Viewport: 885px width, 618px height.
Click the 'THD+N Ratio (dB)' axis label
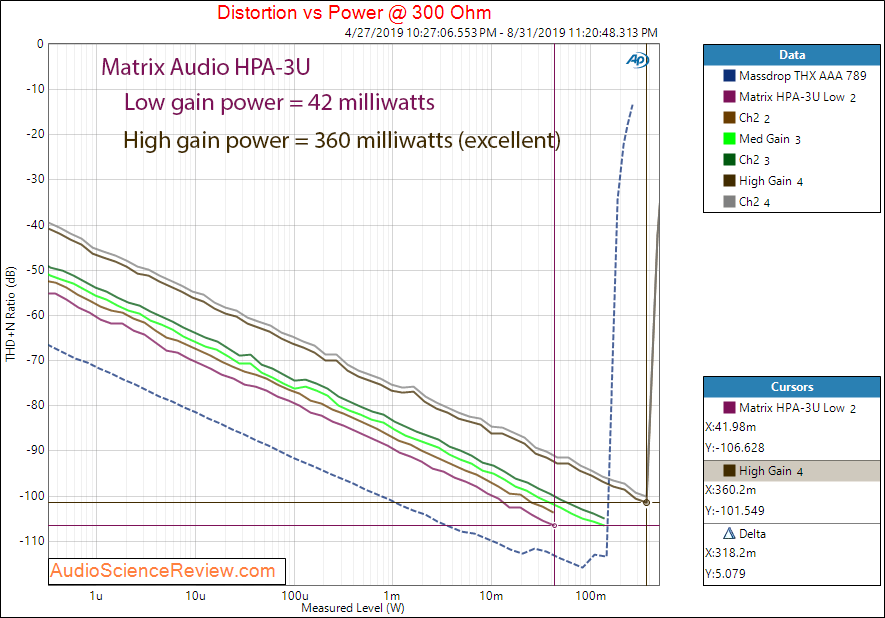[x=11, y=314]
